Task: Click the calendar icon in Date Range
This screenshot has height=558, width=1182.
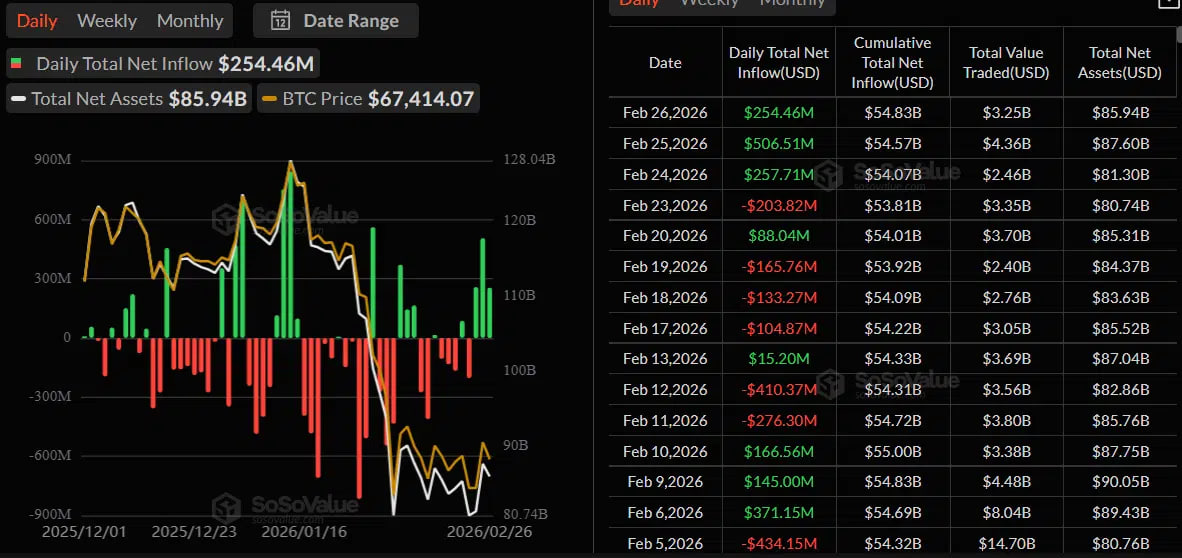Action: [280, 20]
